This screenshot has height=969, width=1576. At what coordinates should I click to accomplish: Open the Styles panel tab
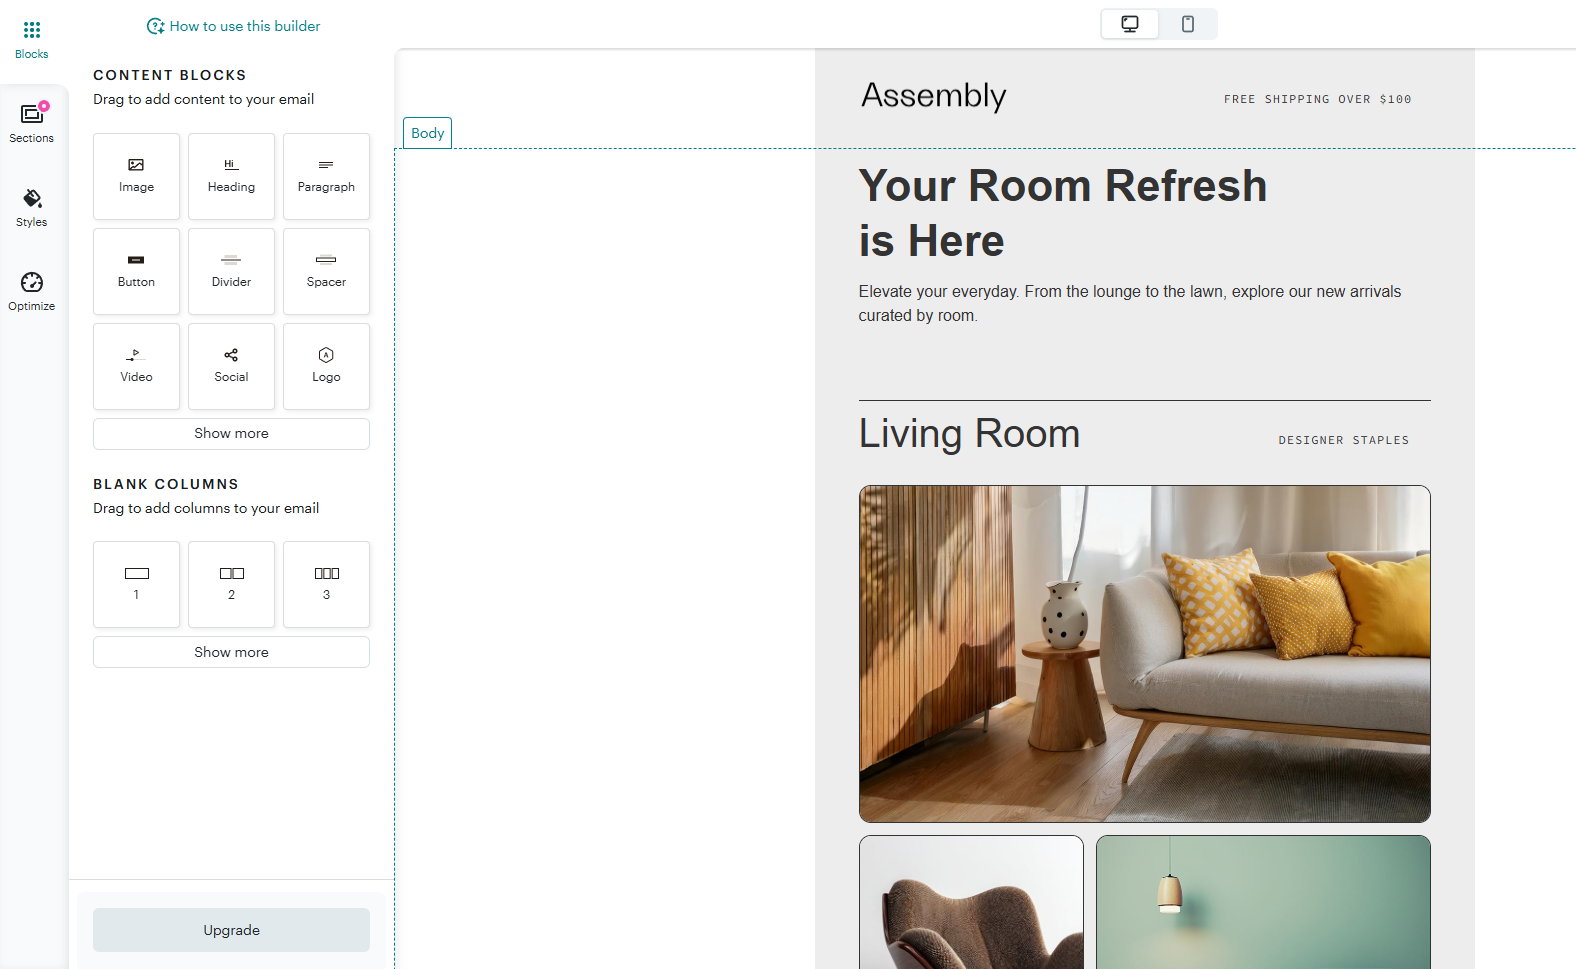[x=31, y=208]
